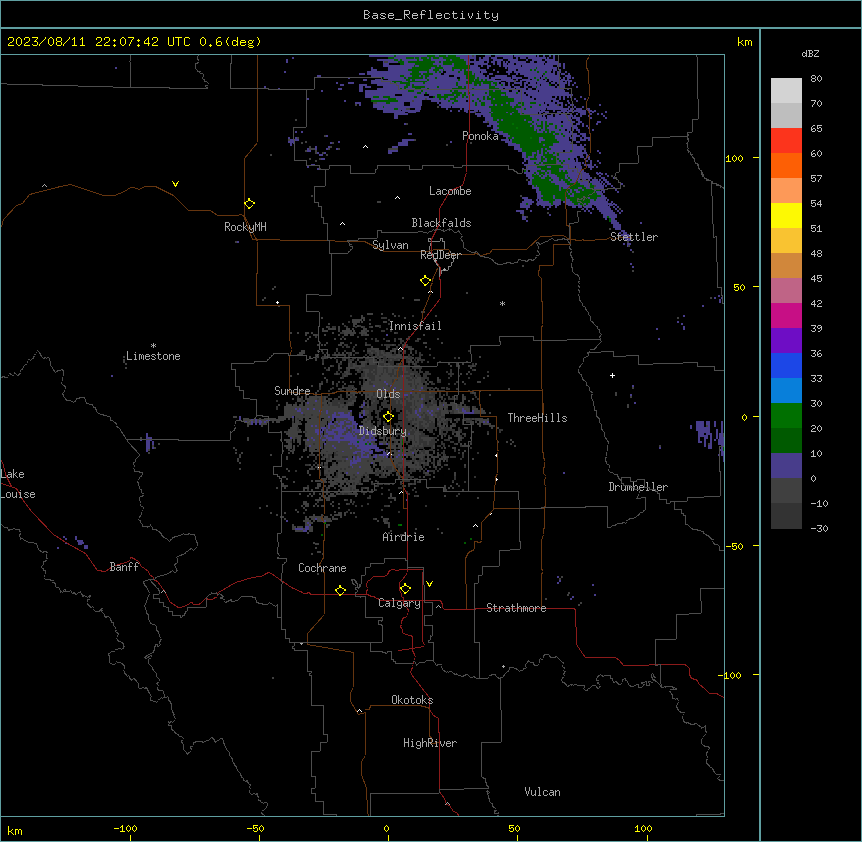Image resolution: width=862 pixels, height=842 pixels.
Task: Select the bright green 30-20 dBZ swatch
Action: tap(786, 416)
